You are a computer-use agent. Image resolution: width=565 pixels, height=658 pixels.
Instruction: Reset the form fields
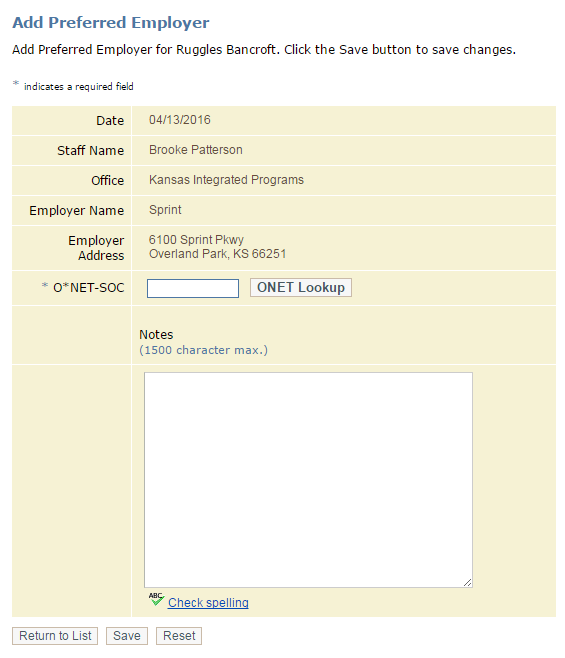tap(179, 636)
